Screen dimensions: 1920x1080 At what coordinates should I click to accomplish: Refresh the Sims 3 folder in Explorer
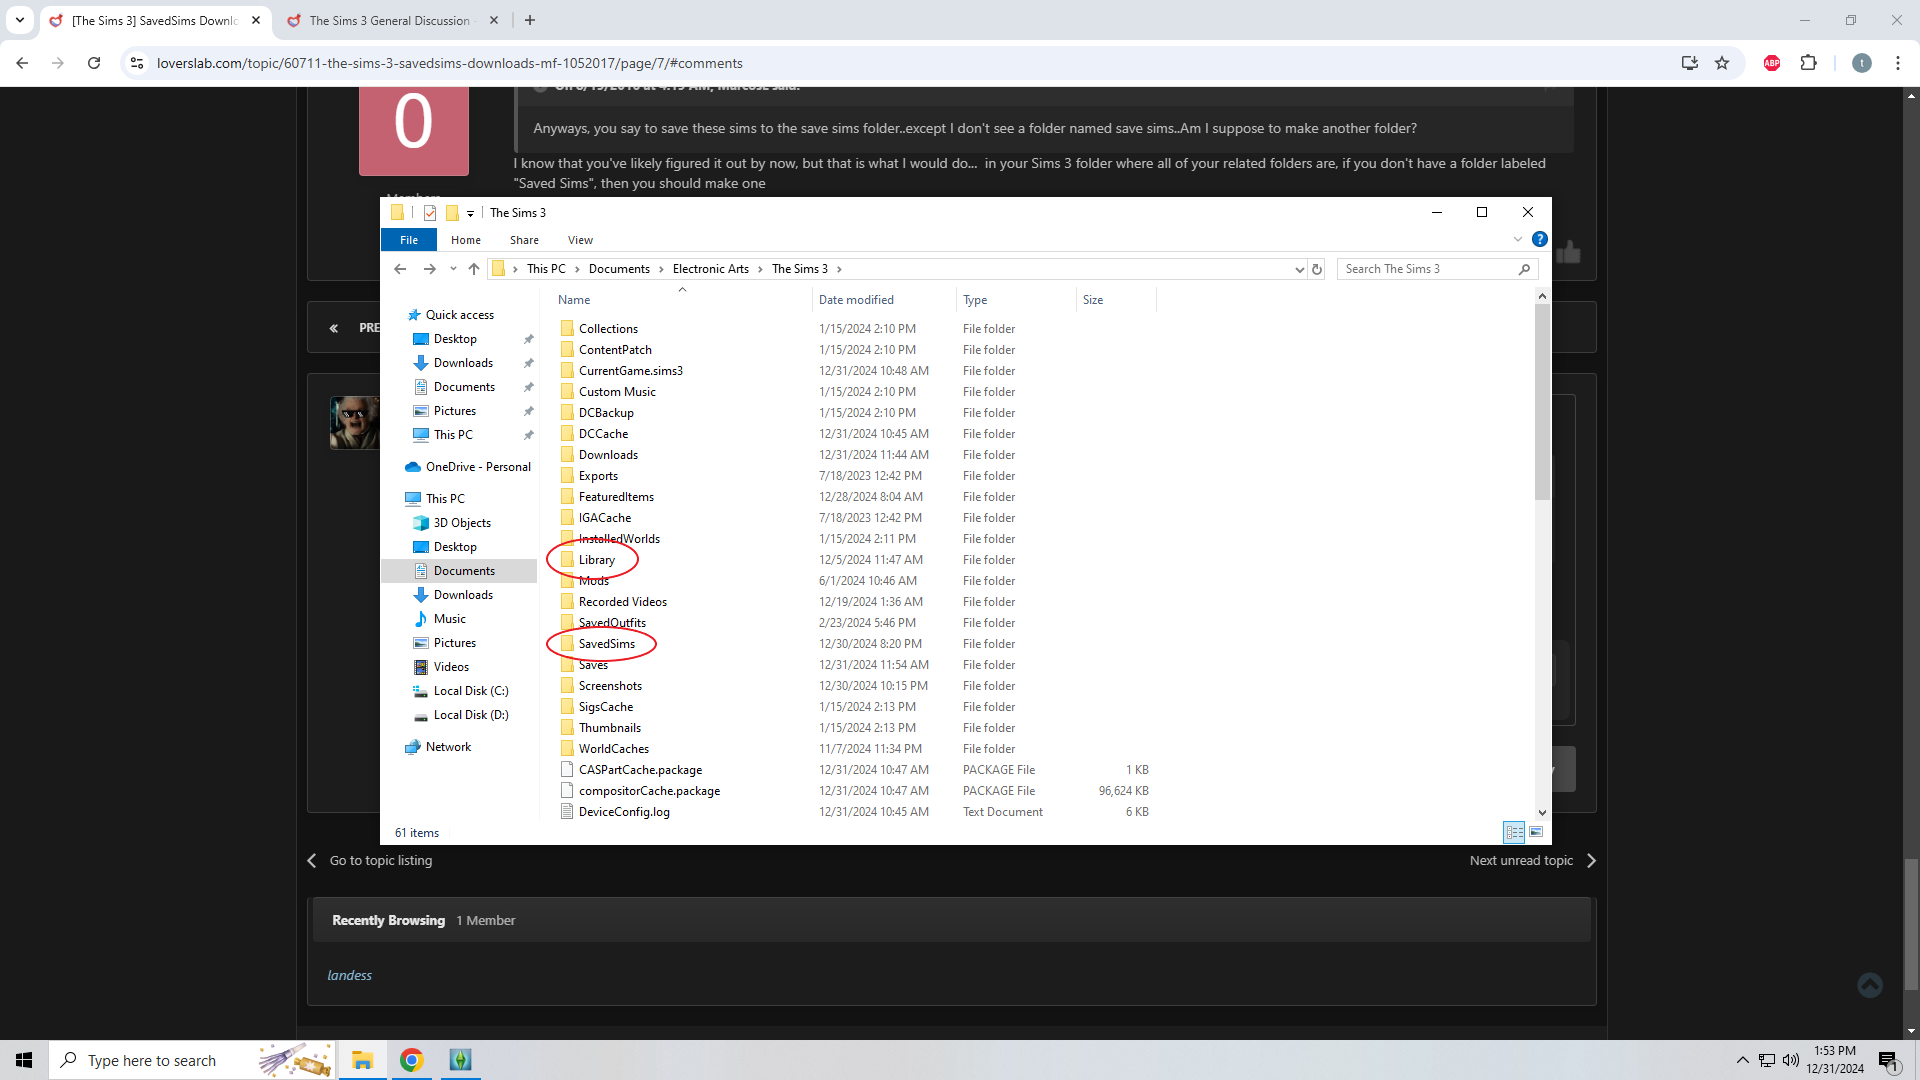[1317, 269]
